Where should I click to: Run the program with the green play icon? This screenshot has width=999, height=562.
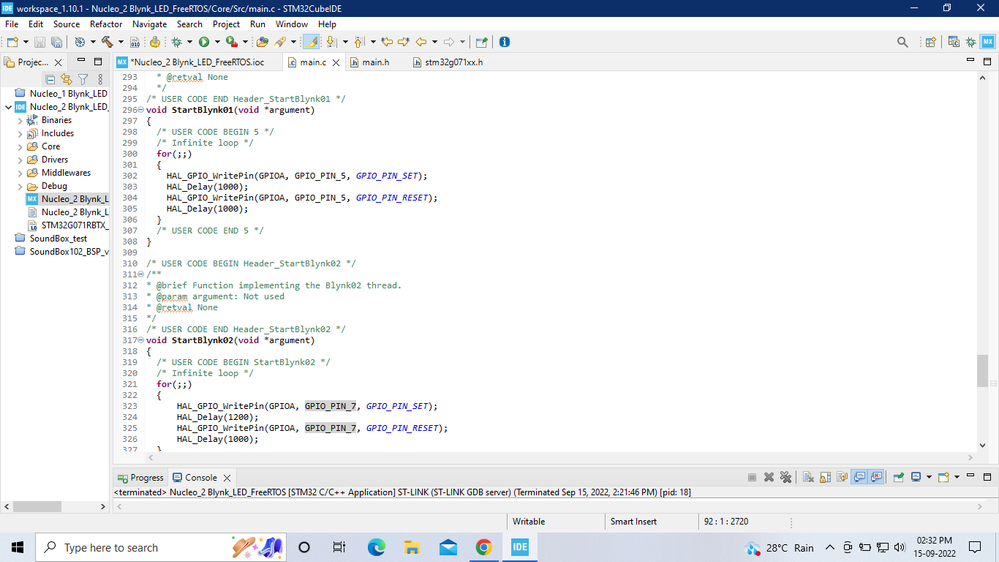click(x=204, y=42)
